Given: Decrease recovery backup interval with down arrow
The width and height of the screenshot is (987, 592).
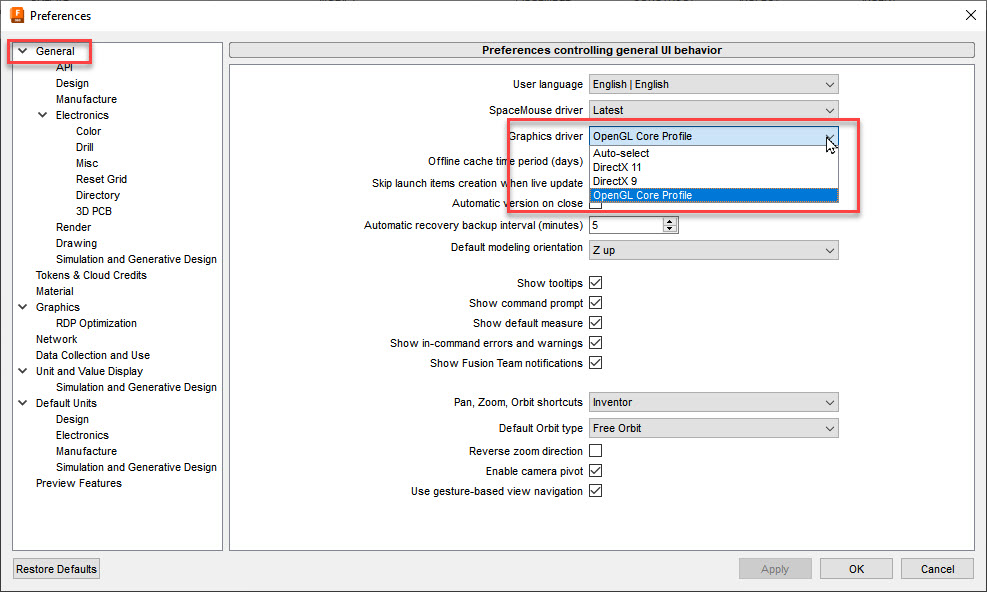Looking at the screenshot, I should coord(670,229).
